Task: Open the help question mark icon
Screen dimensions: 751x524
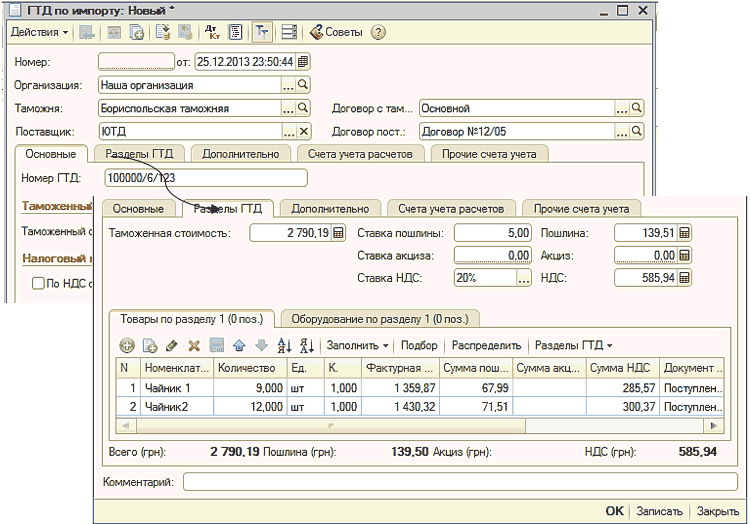Action: tap(378, 32)
